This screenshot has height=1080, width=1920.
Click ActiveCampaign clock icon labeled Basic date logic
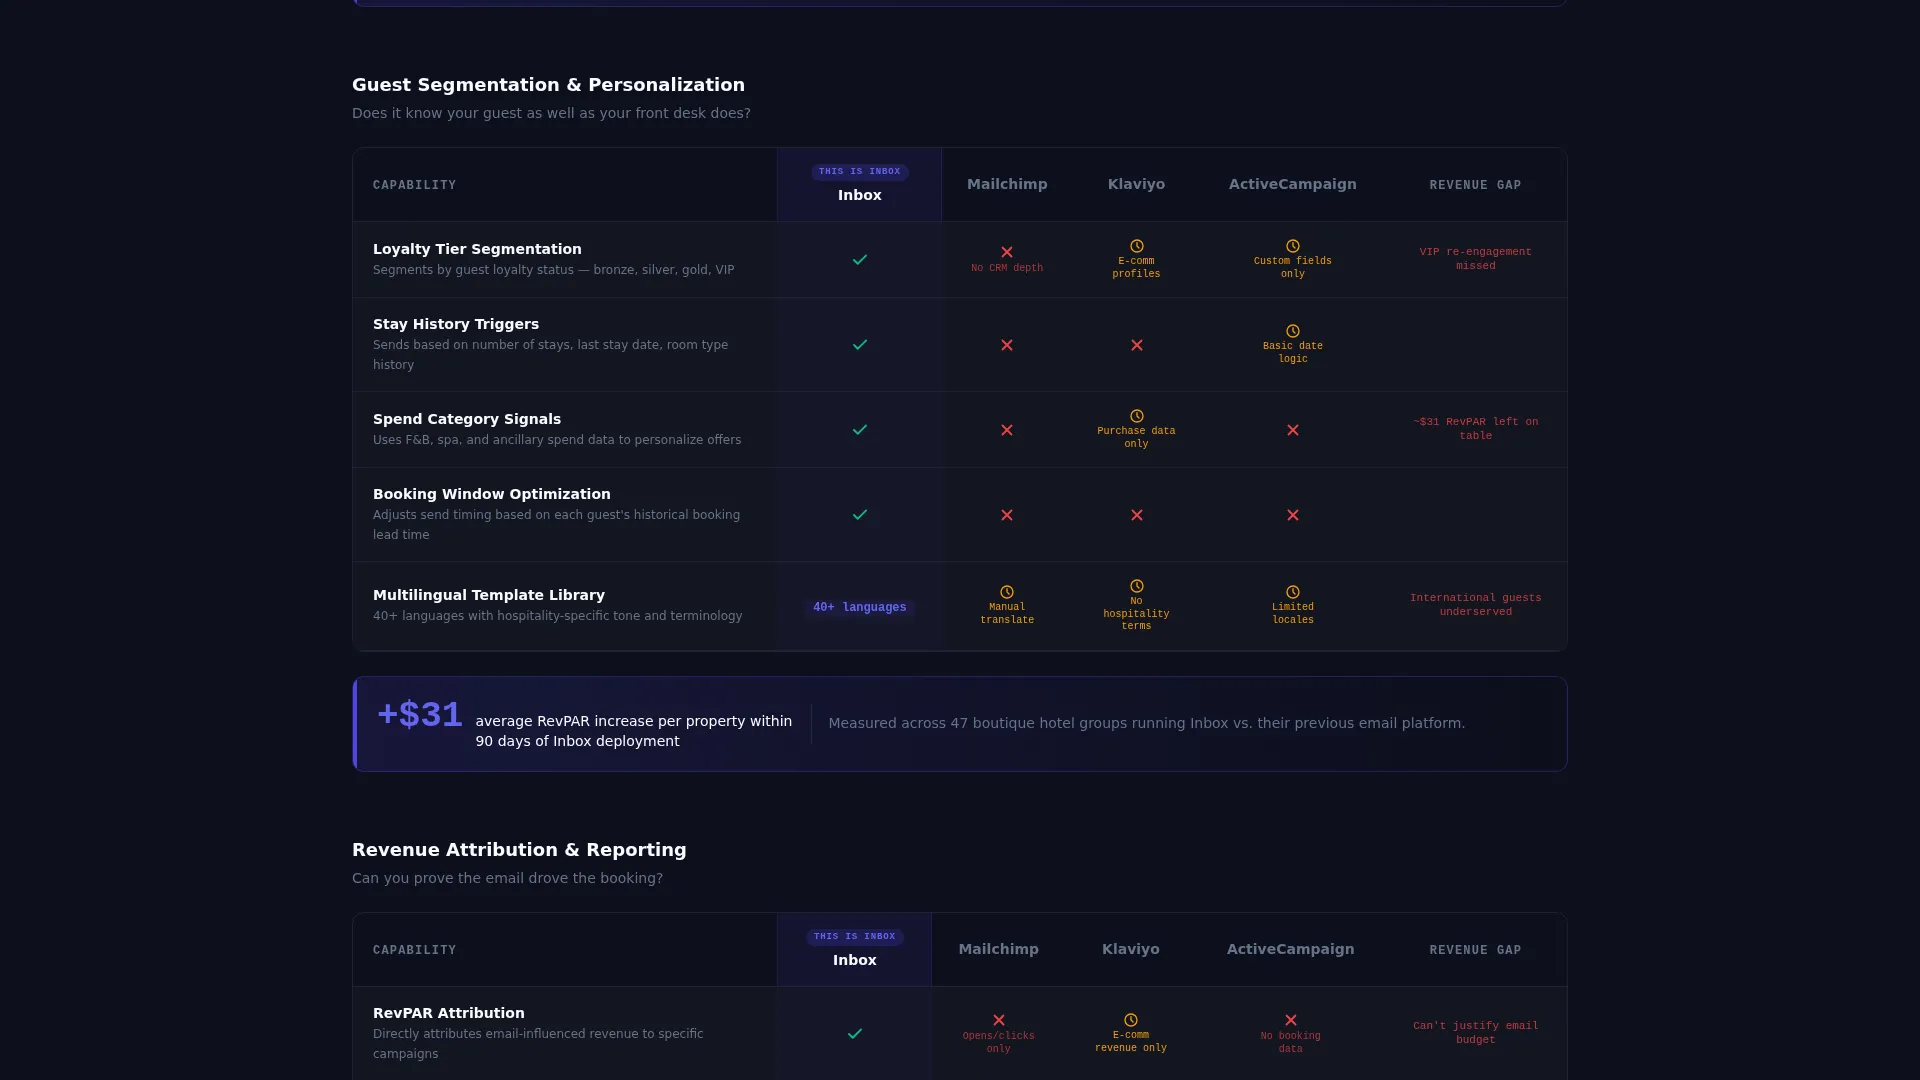pos(1292,331)
